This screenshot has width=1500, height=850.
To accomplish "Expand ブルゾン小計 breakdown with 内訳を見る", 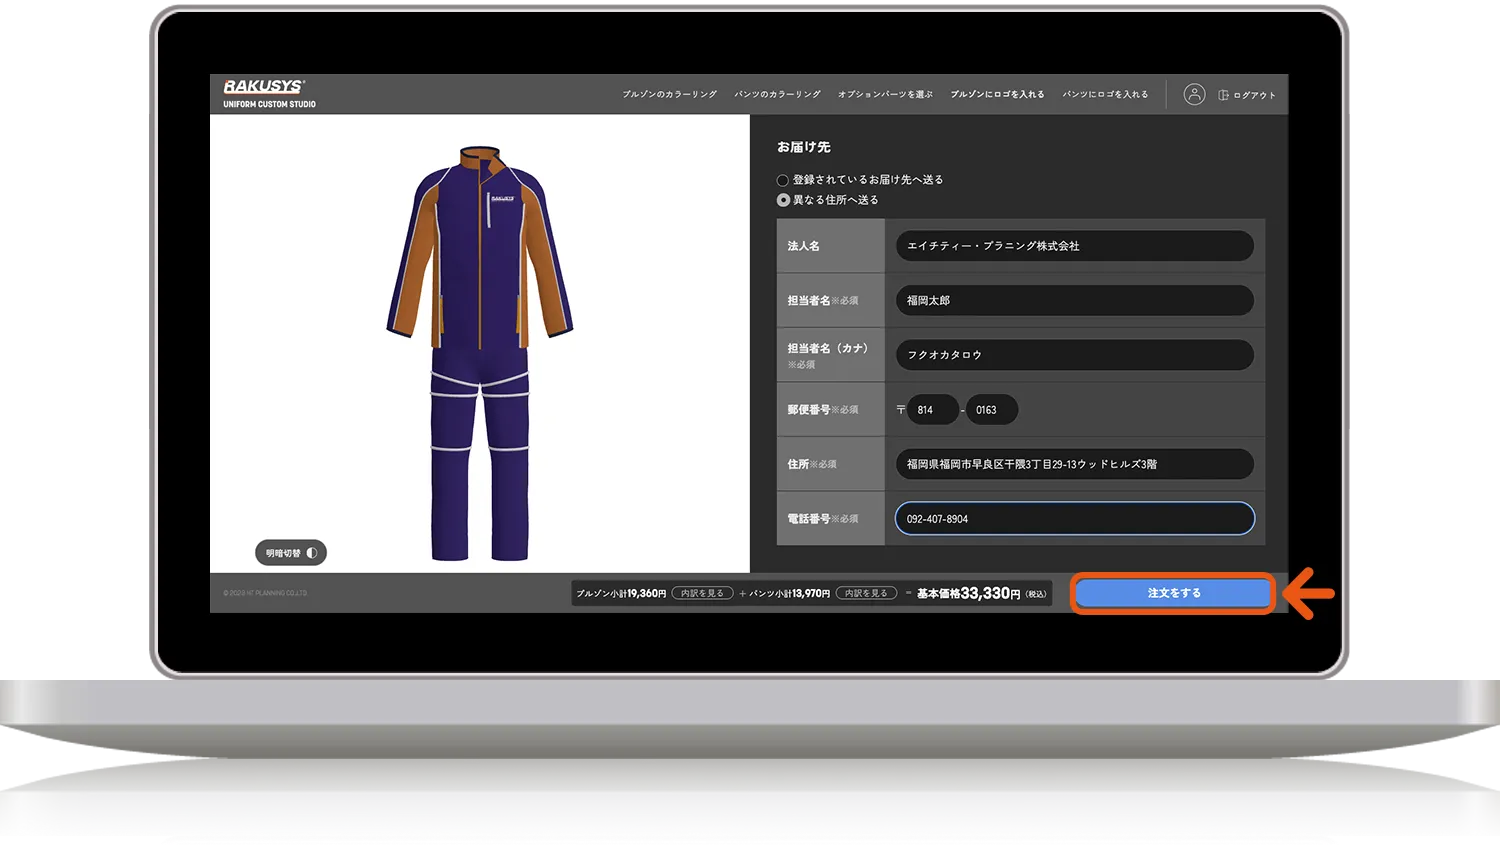I will coord(702,593).
